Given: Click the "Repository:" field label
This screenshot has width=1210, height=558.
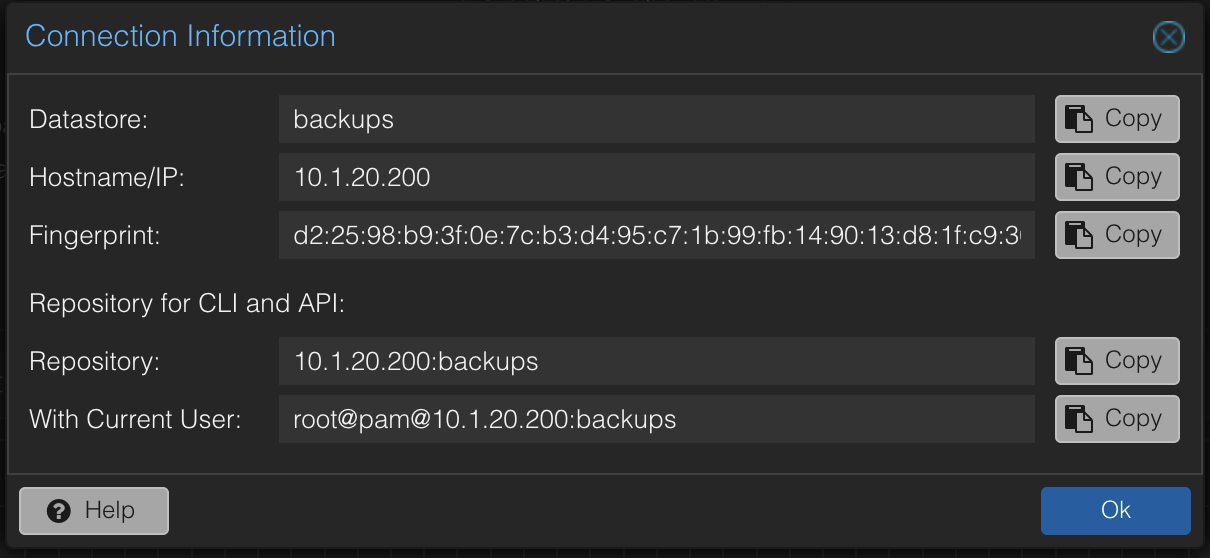Looking at the screenshot, I should (94, 362).
